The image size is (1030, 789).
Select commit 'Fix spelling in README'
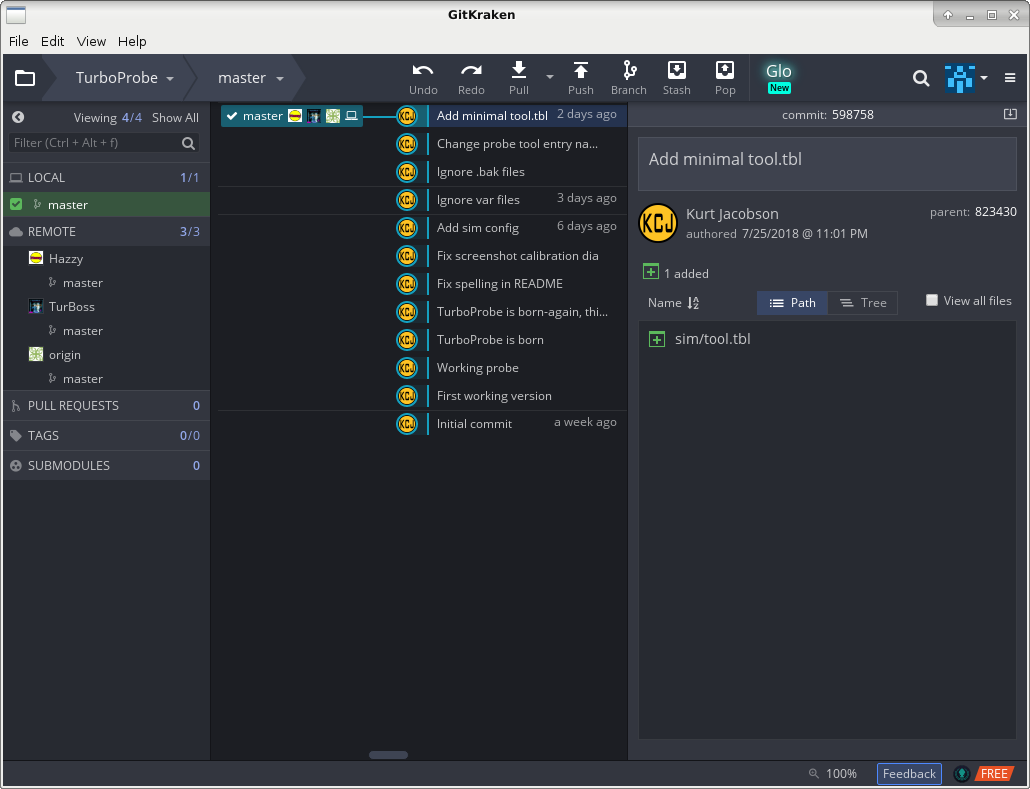(500, 284)
